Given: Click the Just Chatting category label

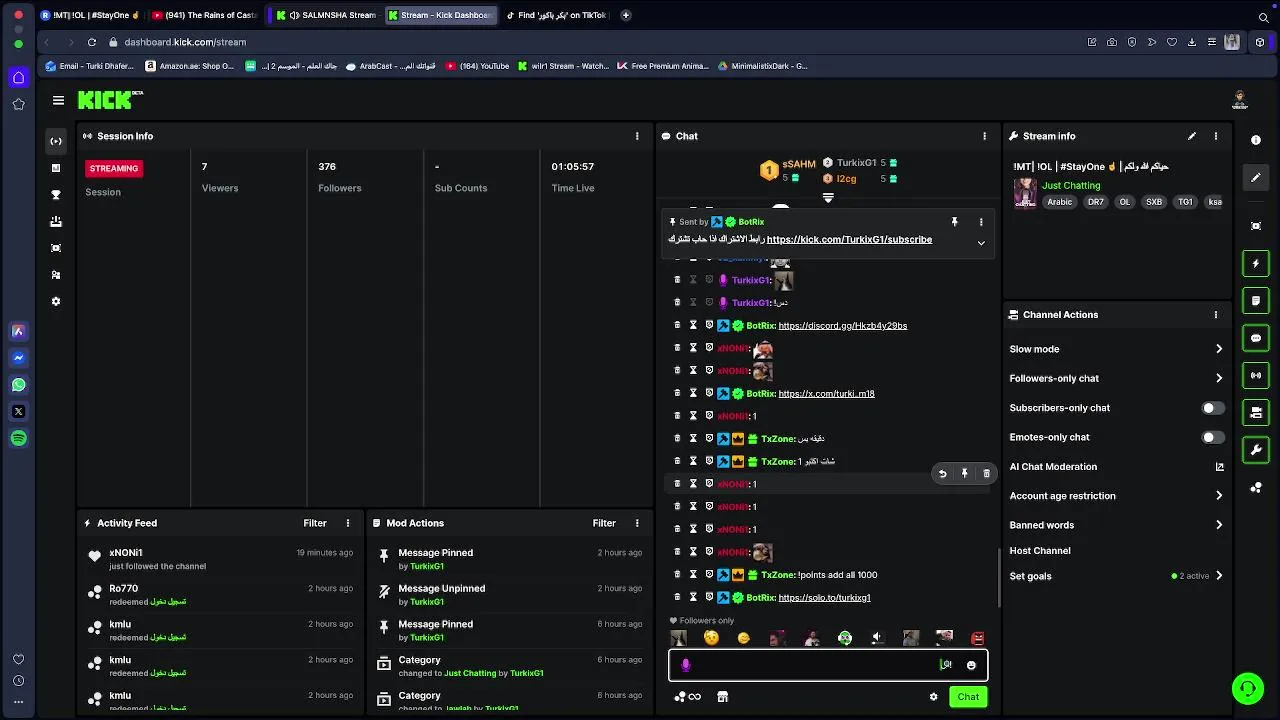Looking at the screenshot, I should (1071, 186).
